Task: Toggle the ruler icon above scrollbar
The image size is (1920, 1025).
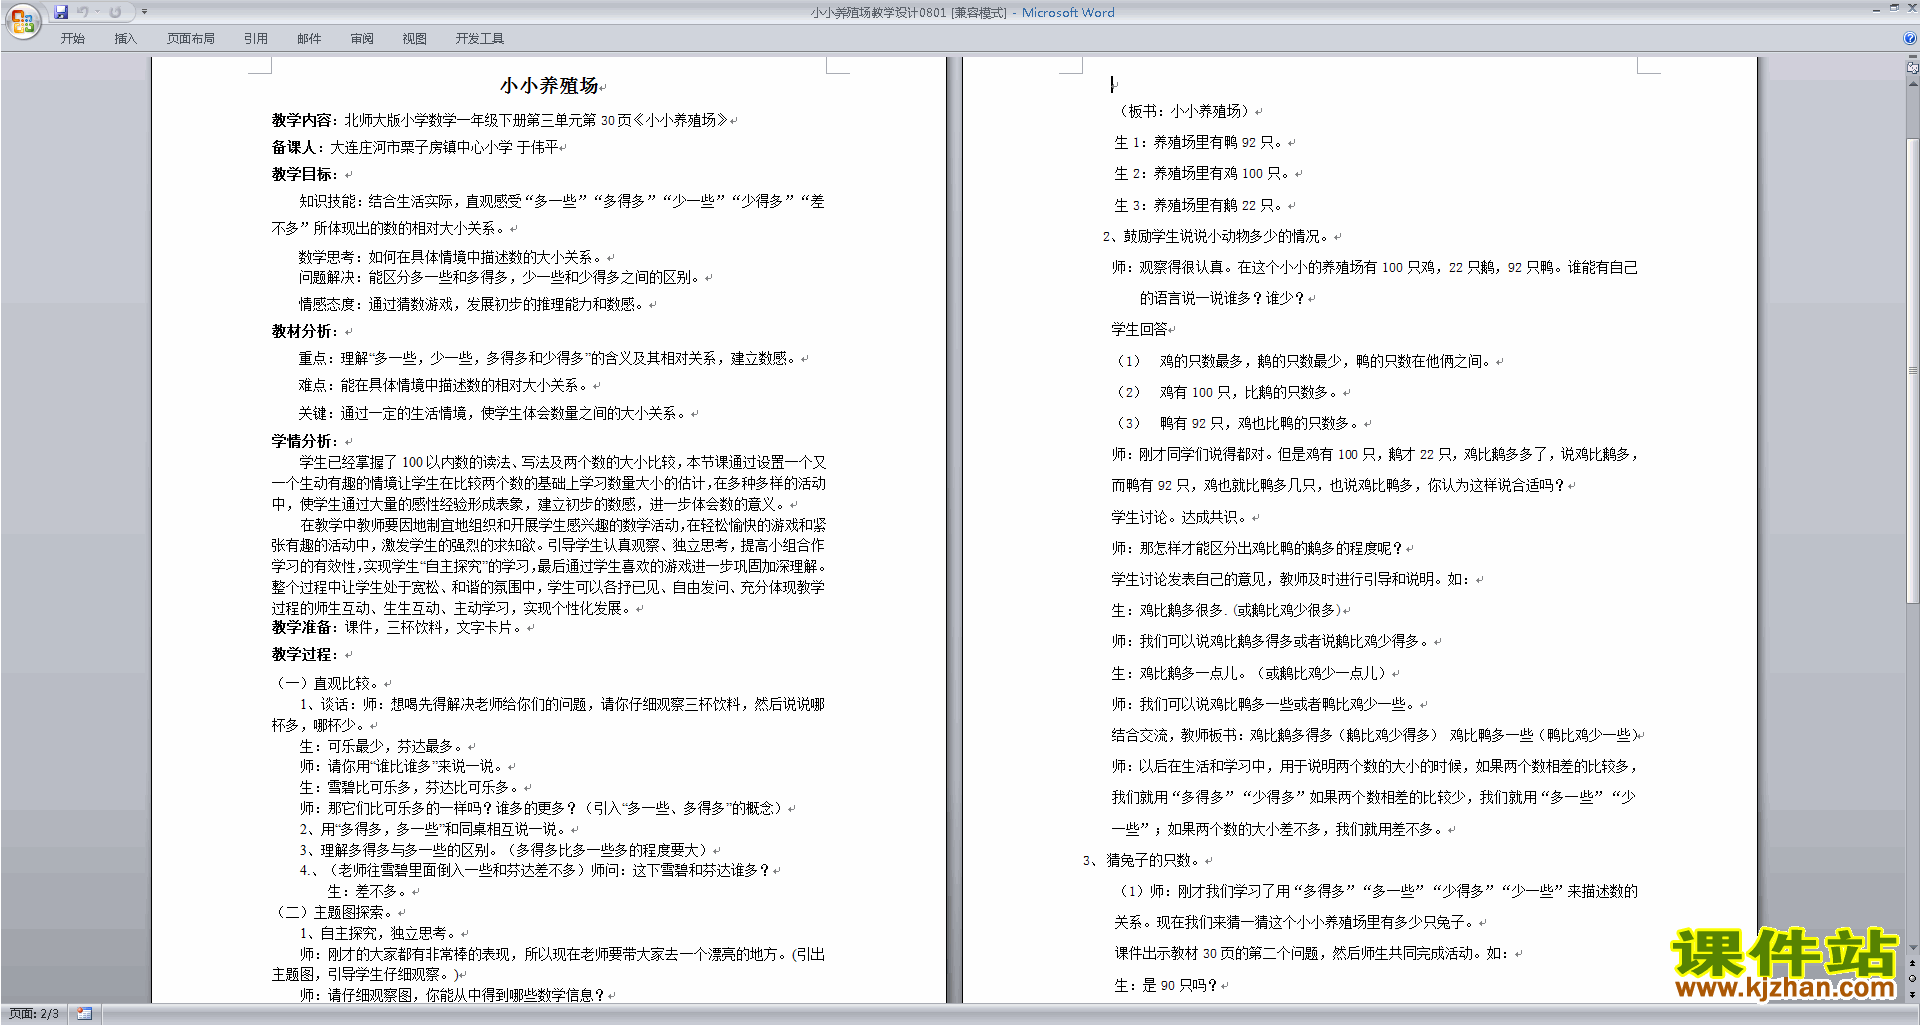Action: tap(1913, 68)
